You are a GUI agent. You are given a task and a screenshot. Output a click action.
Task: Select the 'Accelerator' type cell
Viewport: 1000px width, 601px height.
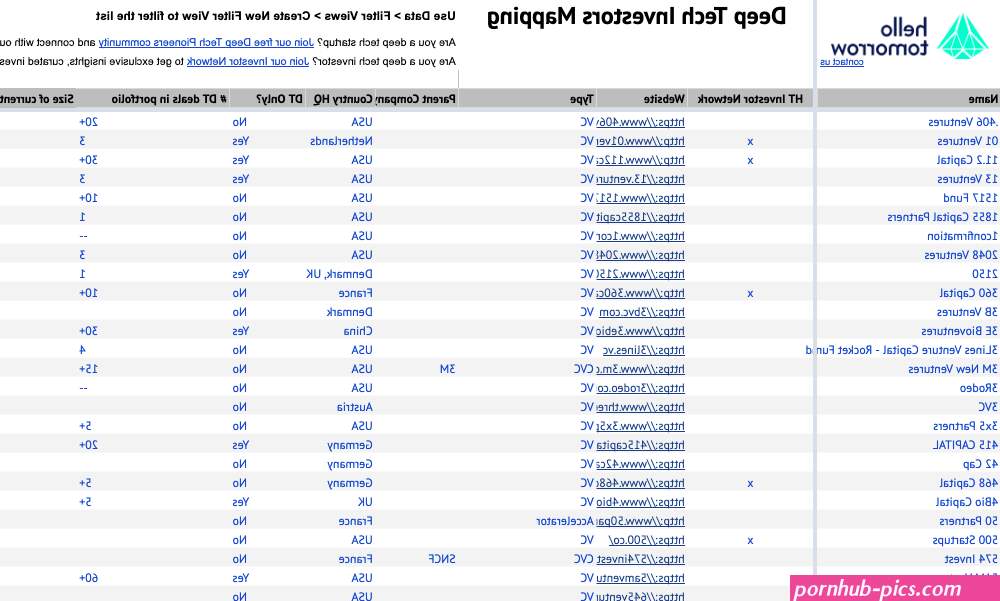(x=565, y=521)
